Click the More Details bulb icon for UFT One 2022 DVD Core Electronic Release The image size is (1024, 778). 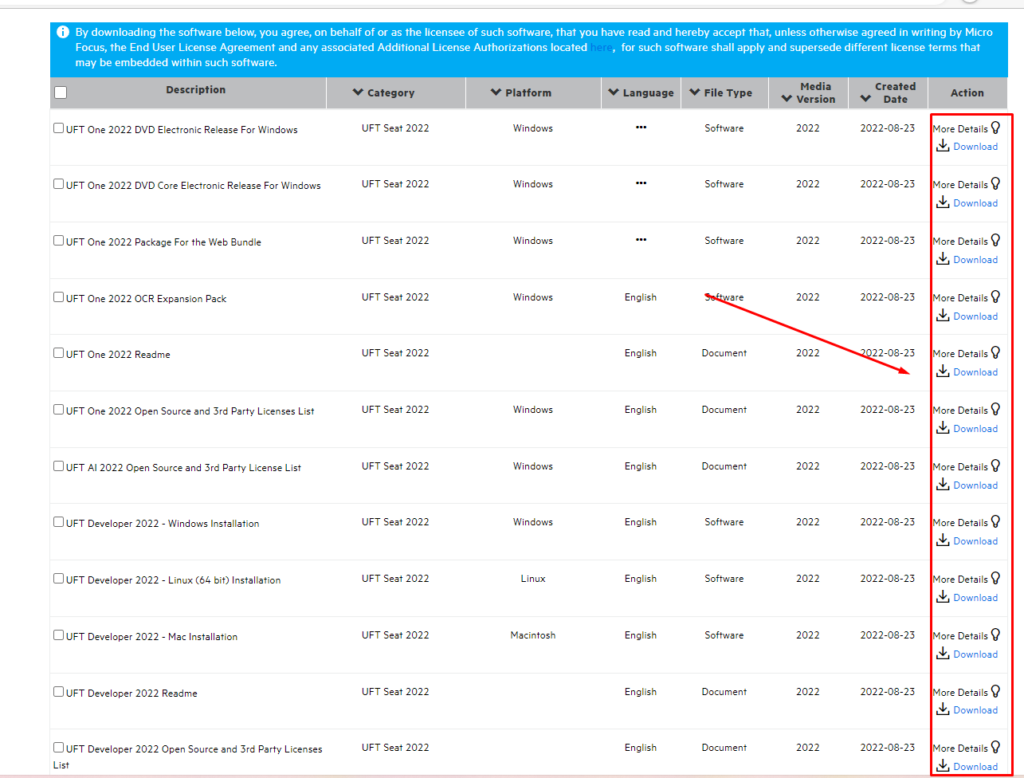pos(995,184)
